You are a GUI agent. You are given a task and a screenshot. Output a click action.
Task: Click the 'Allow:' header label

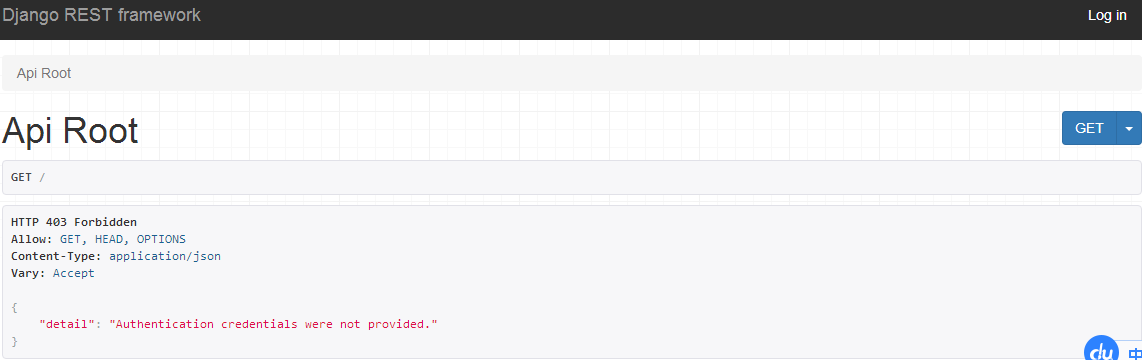[32, 239]
